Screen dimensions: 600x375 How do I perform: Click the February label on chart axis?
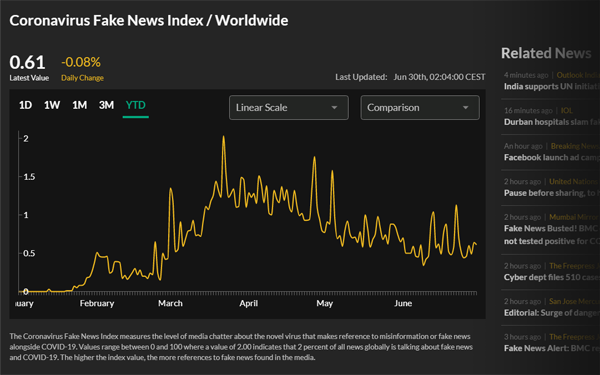point(97,303)
